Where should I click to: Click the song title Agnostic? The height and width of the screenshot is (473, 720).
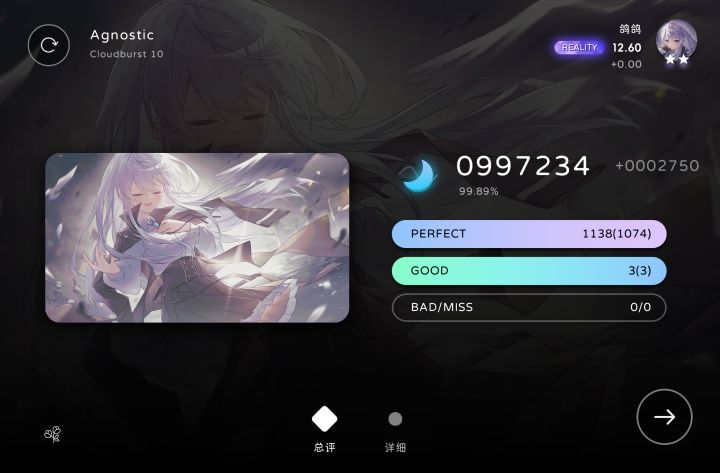(x=122, y=35)
